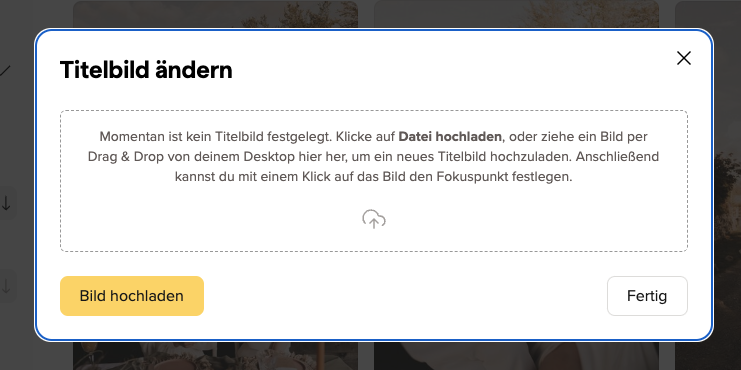Click the upper down-arrow icon behind dialog

[x=6, y=204]
